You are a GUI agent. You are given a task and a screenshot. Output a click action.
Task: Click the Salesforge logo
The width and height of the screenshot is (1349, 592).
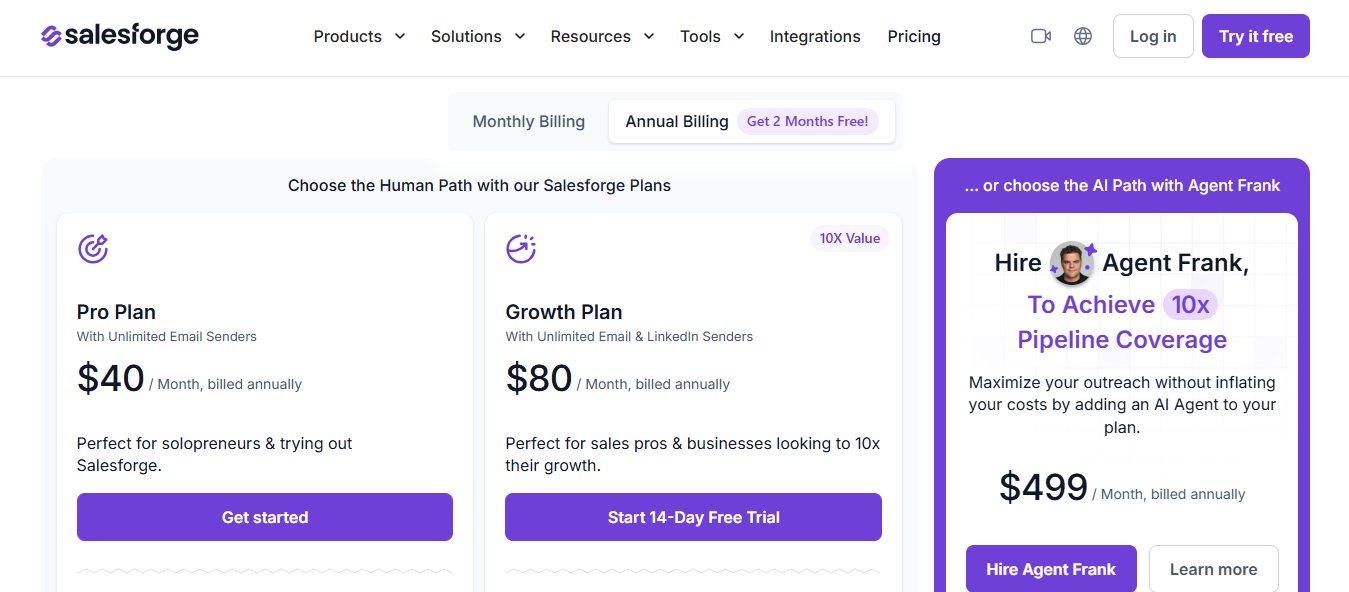118,35
